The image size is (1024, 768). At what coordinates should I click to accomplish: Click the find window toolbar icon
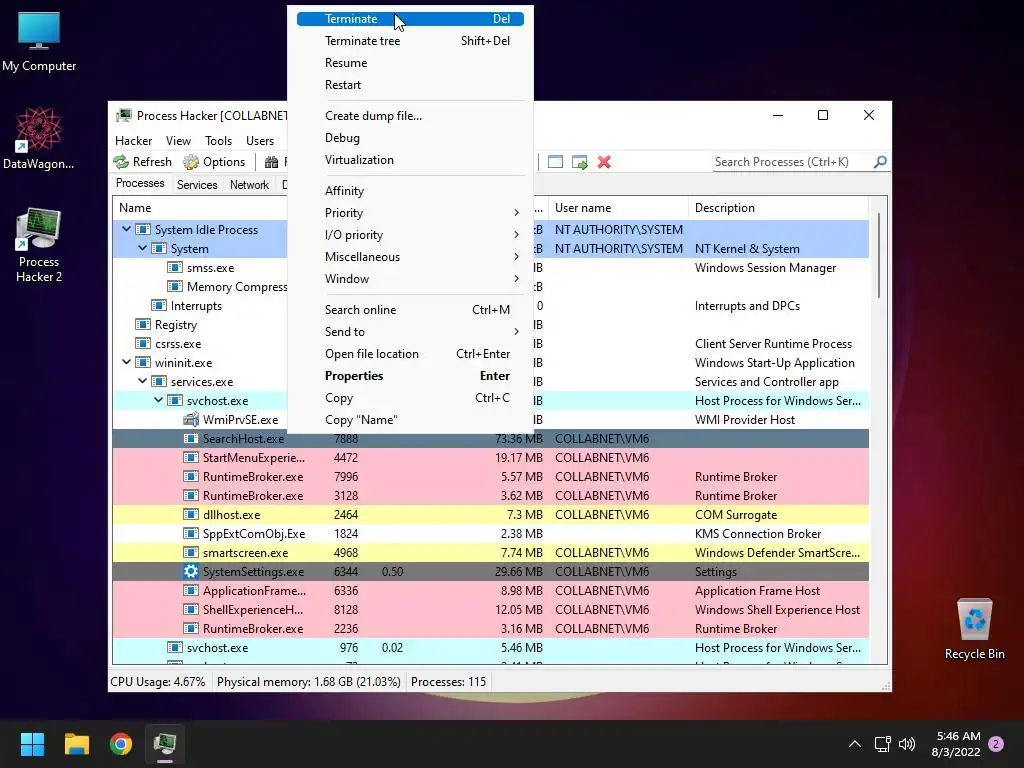pos(555,162)
